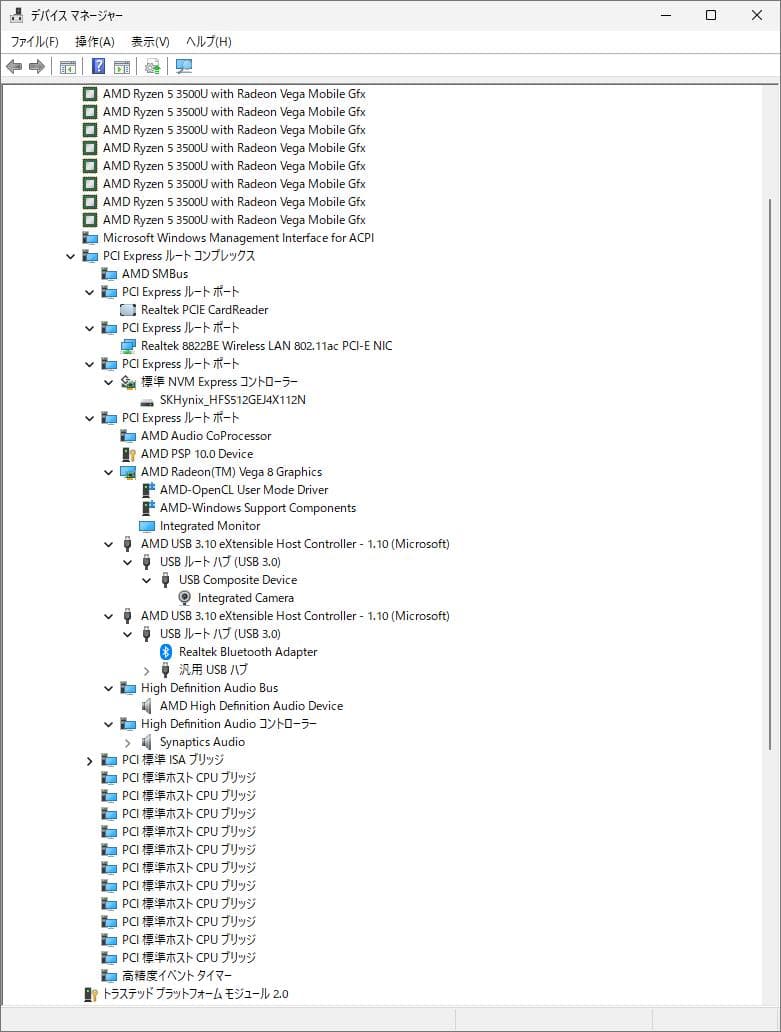Click the Show/Hide action pane toolbar icon
Screen dimensions: 781x1032
pos(122,67)
